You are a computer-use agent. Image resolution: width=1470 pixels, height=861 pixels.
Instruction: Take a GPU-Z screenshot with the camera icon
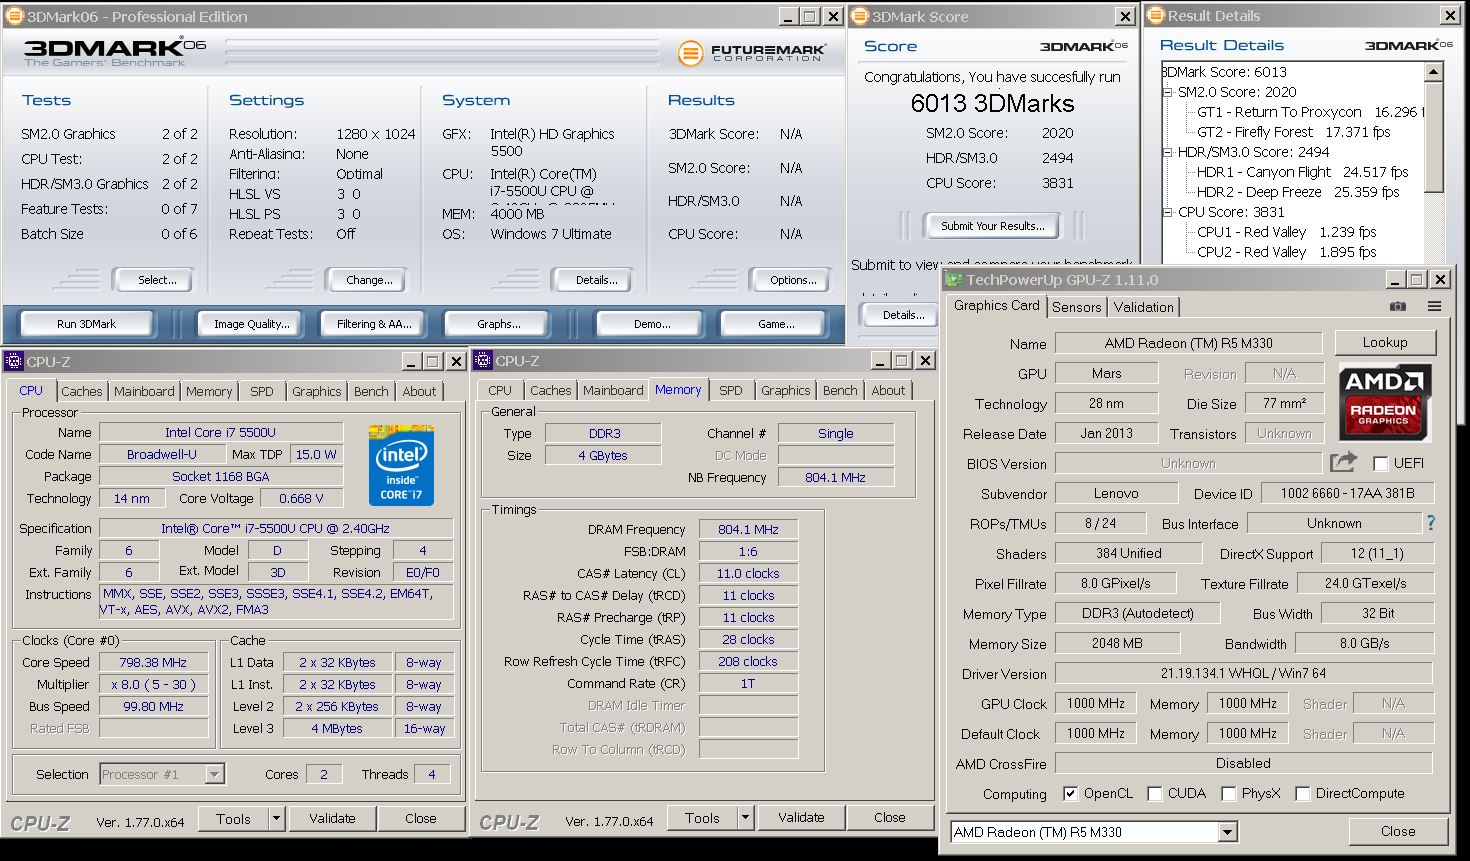(1398, 306)
